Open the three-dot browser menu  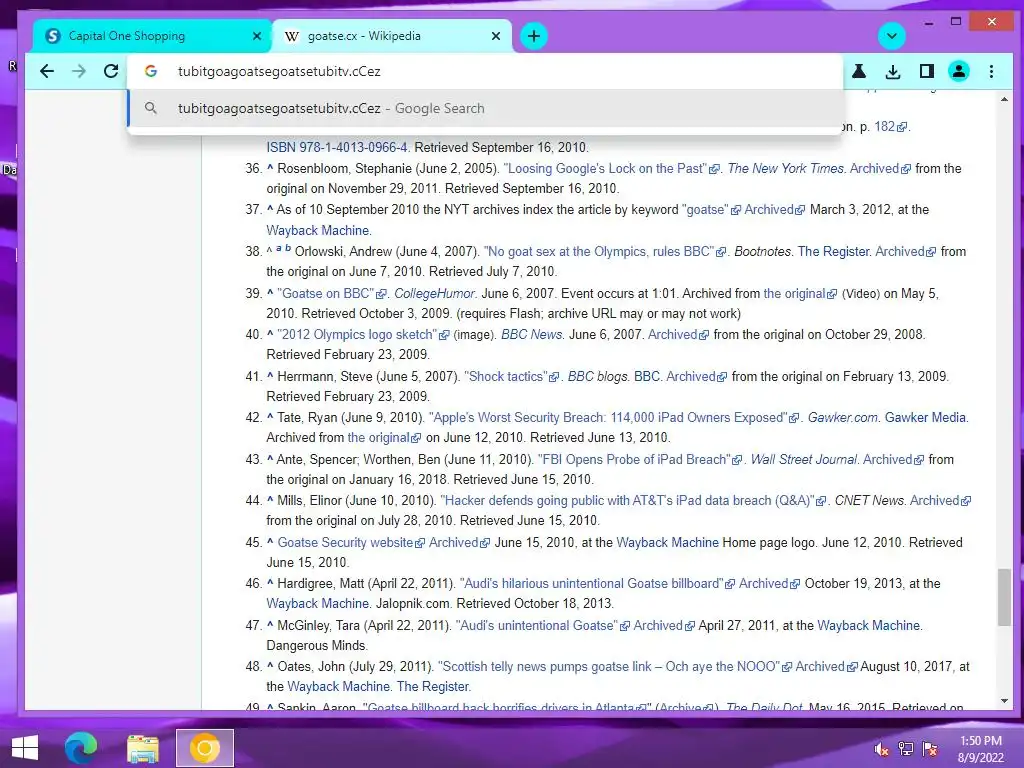[991, 71]
